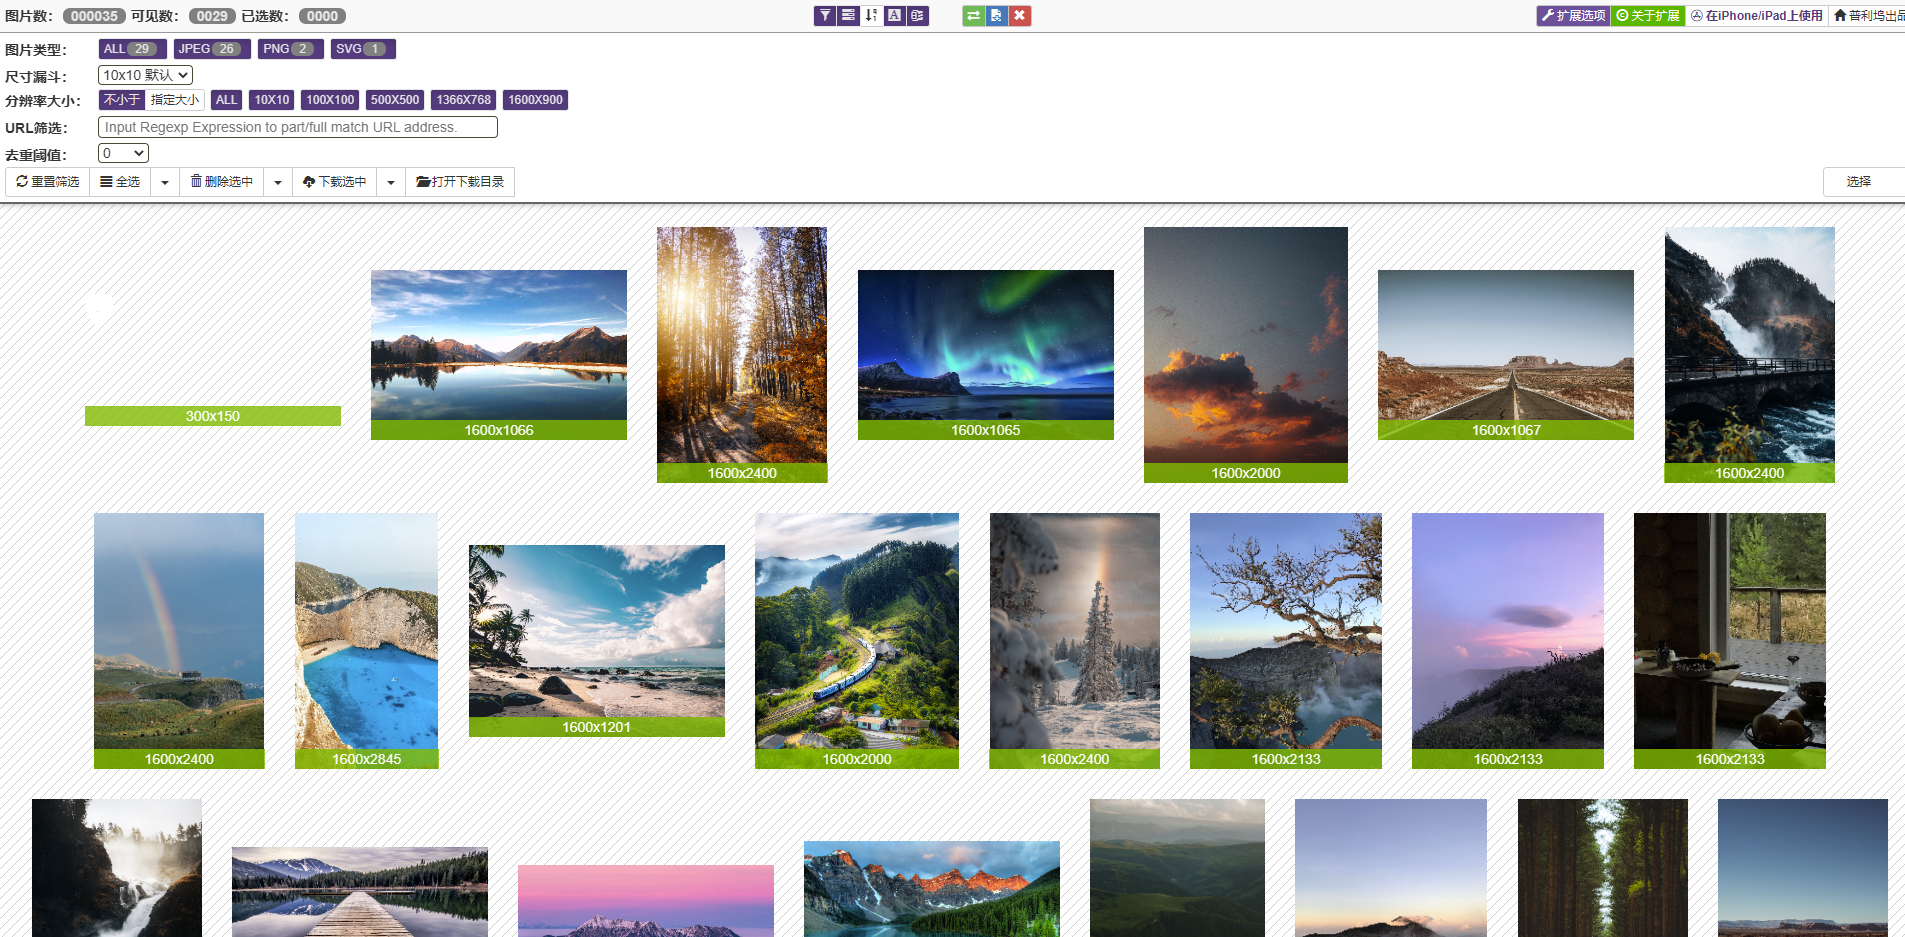Select the red-peaked mountains lake thumbnail

[x=932, y=889]
